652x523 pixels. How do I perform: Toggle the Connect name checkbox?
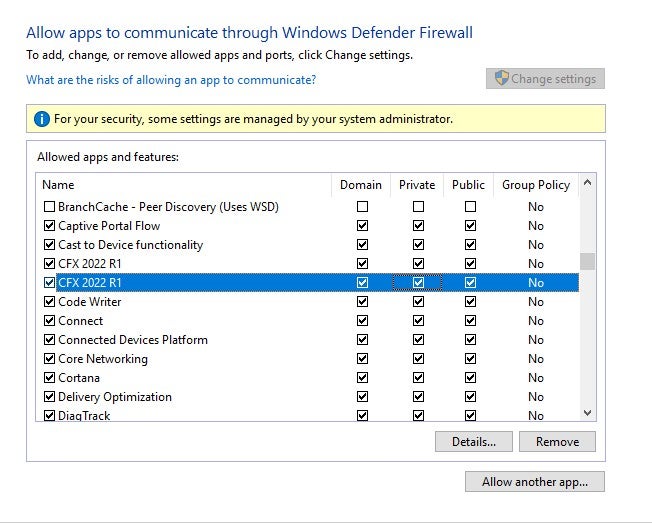pyautogui.click(x=49, y=321)
